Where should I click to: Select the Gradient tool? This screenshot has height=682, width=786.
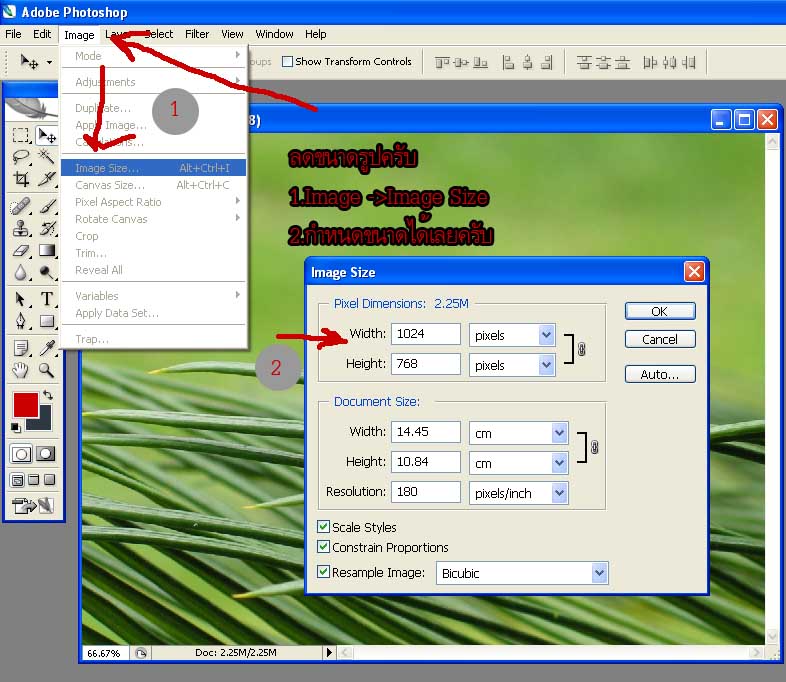click(47, 250)
